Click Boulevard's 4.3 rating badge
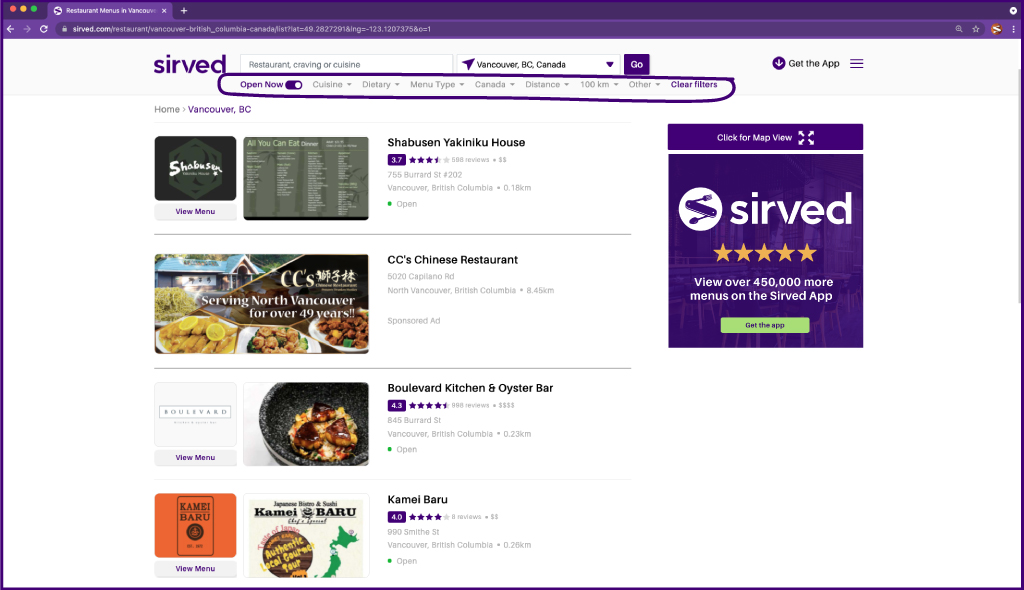The width and height of the screenshot is (1024, 590). (x=396, y=406)
